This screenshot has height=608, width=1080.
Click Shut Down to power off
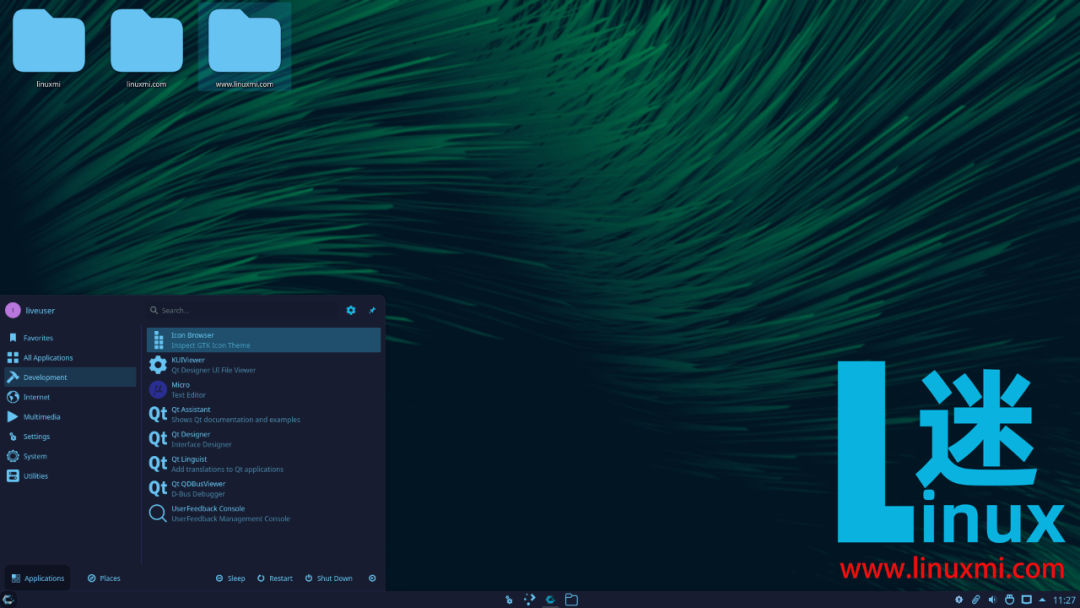pyautogui.click(x=328, y=577)
